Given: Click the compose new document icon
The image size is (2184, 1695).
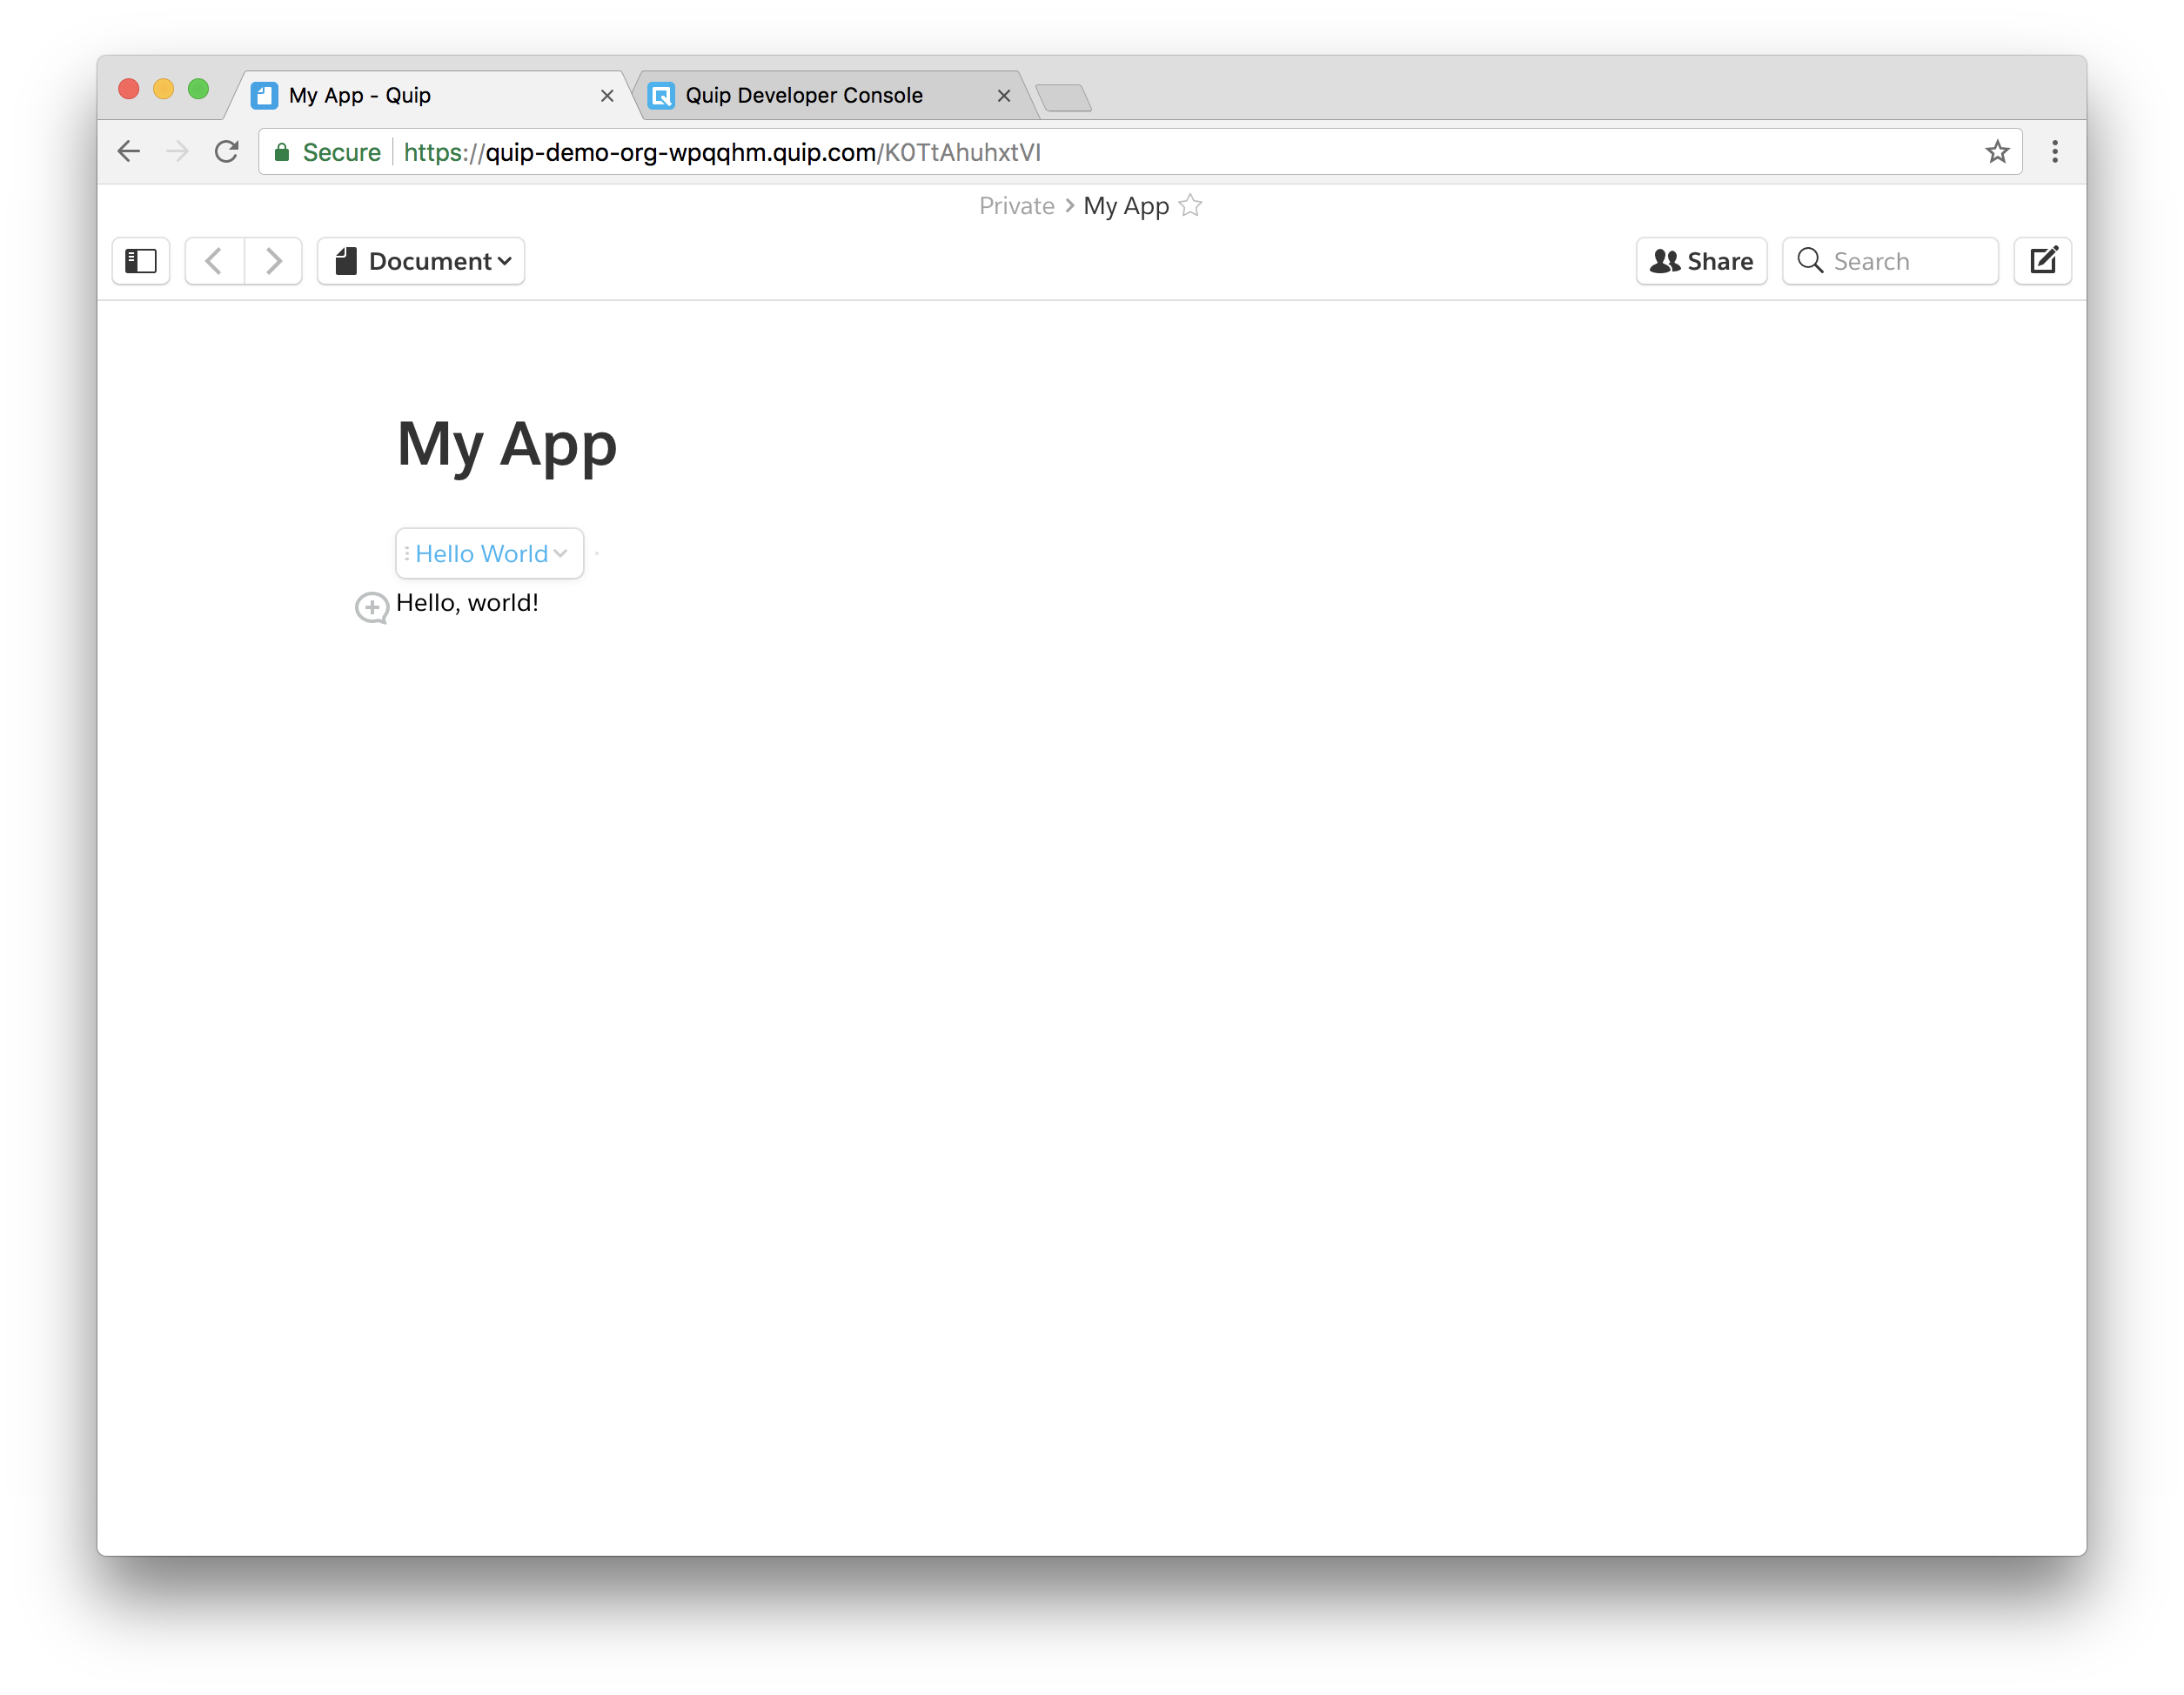Looking at the screenshot, I should coord(2042,262).
